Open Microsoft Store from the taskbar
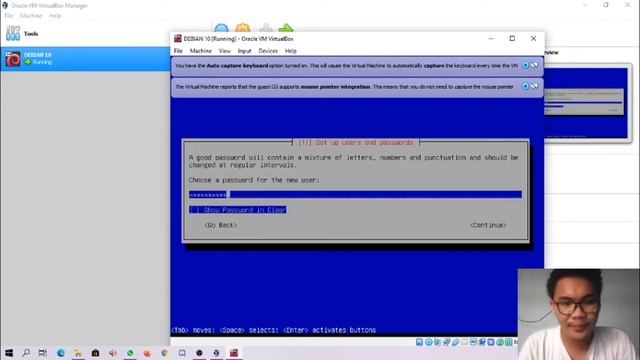Screen dimensions: 640x360 pos(95,353)
